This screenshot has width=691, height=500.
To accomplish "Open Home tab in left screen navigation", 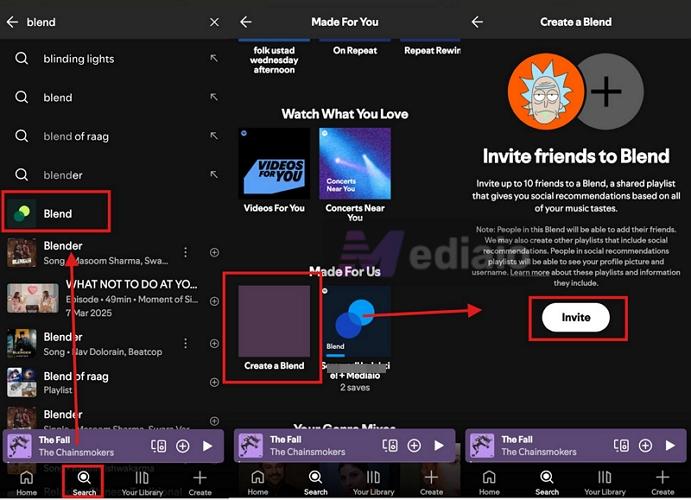I will pos(26,482).
